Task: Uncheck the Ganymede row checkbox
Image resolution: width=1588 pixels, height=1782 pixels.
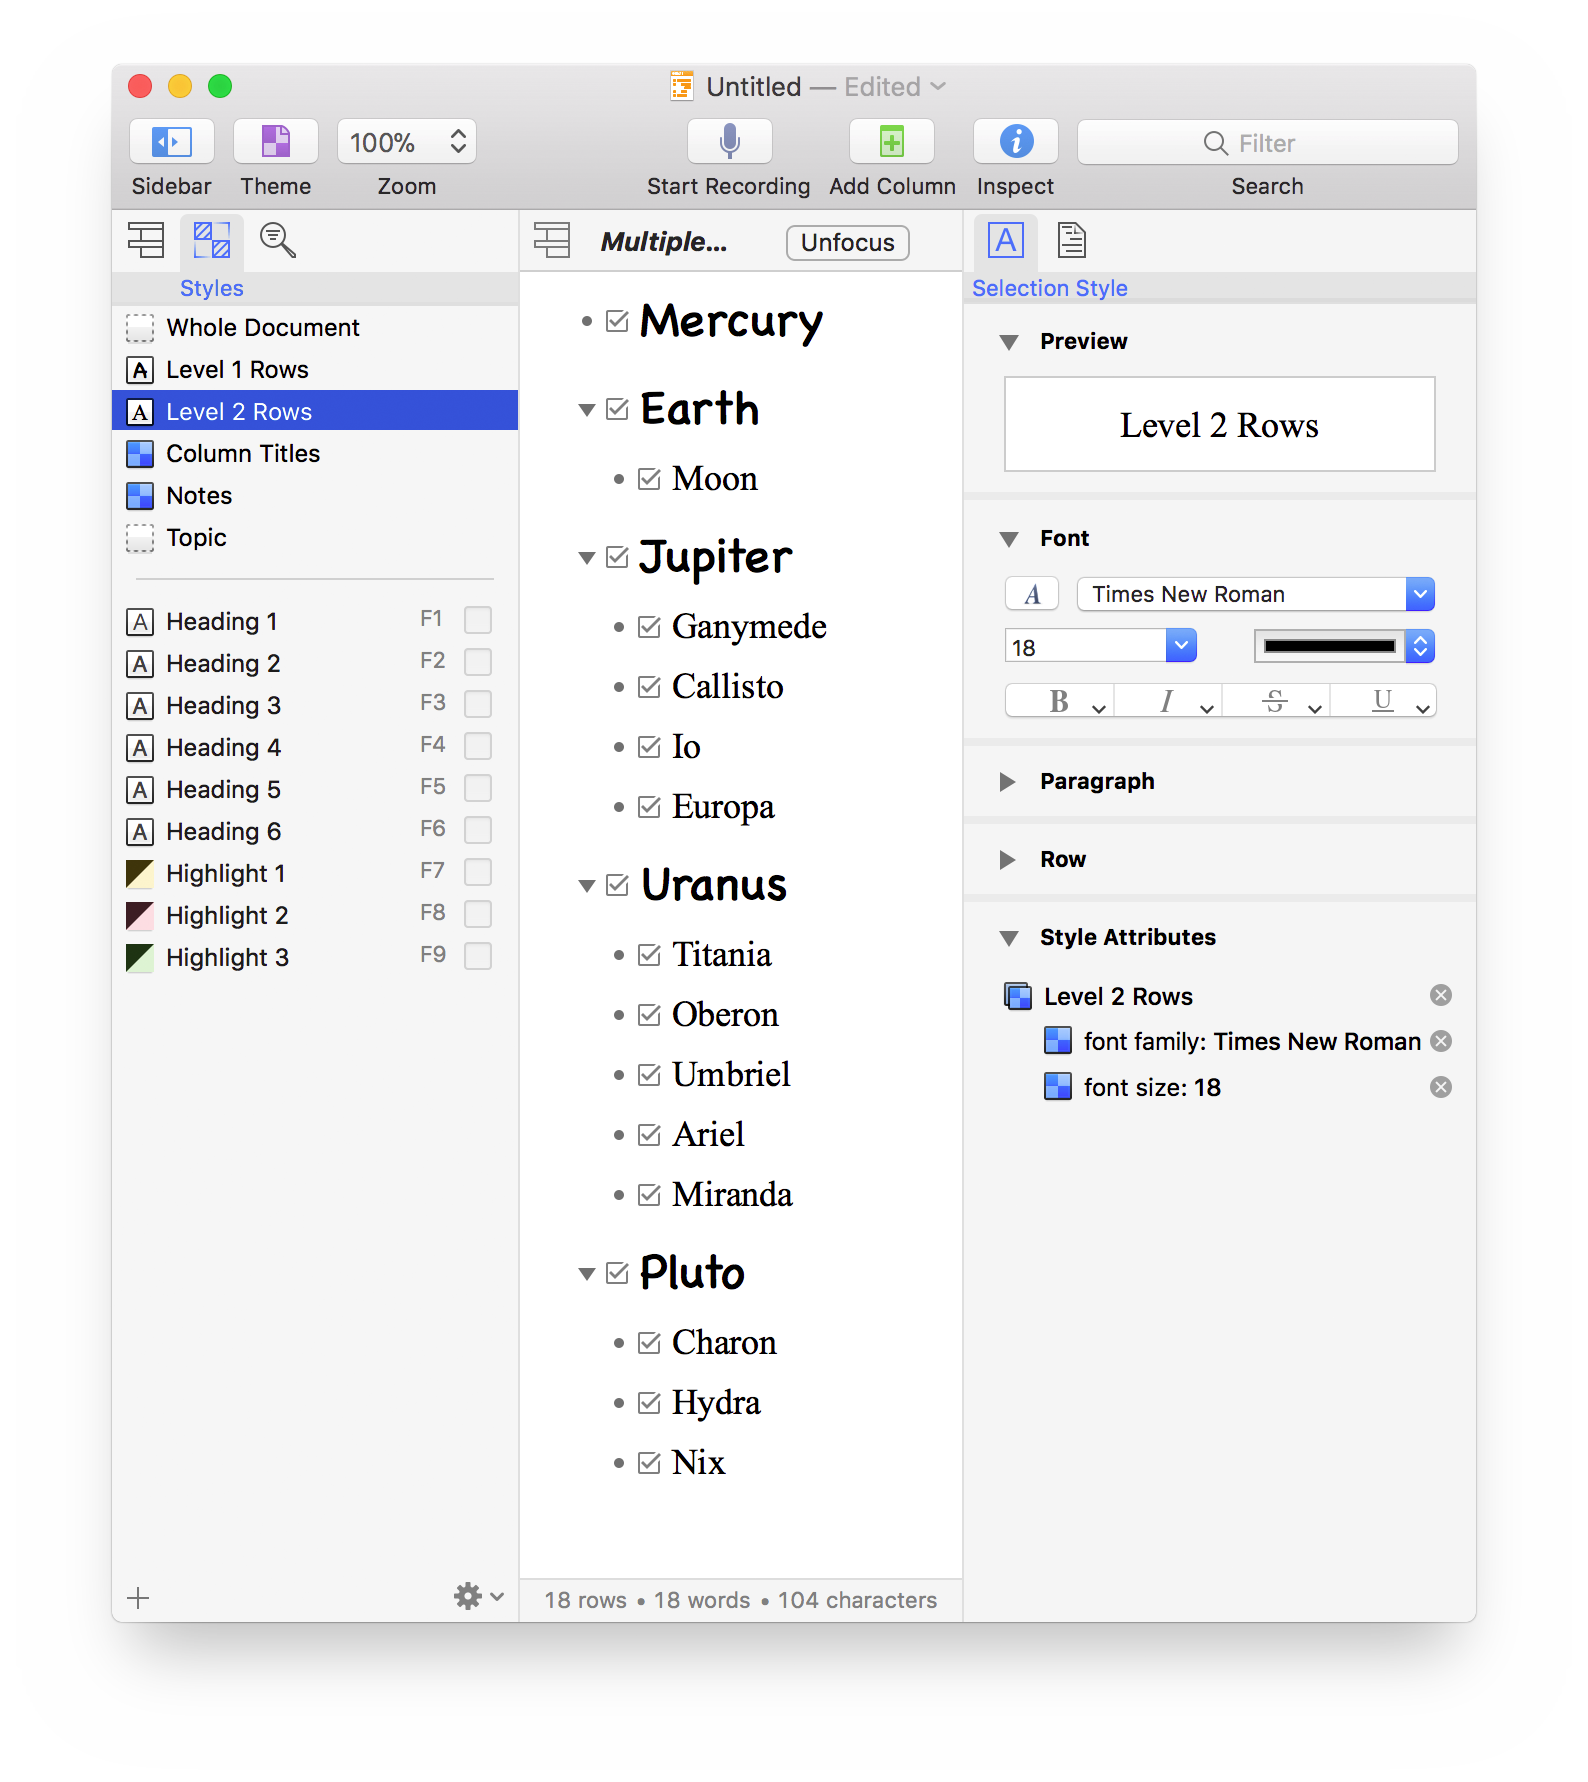Action: pyautogui.click(x=650, y=627)
